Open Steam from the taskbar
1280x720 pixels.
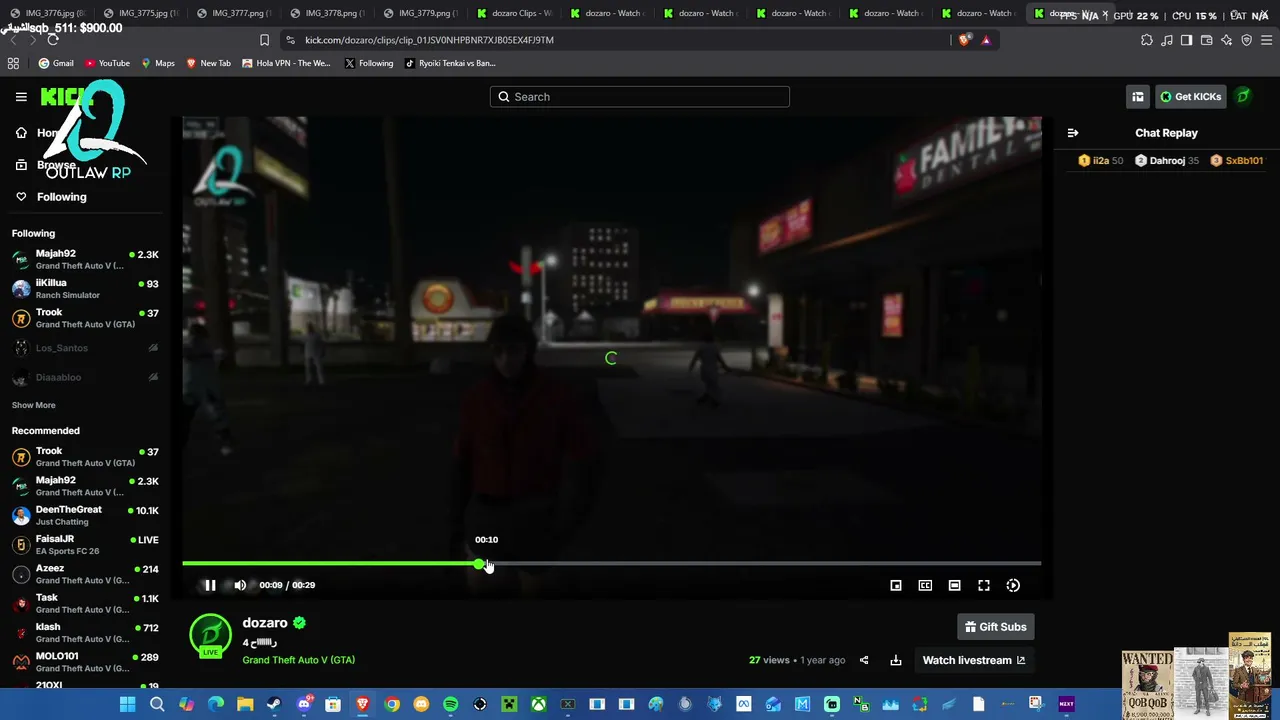[274, 704]
